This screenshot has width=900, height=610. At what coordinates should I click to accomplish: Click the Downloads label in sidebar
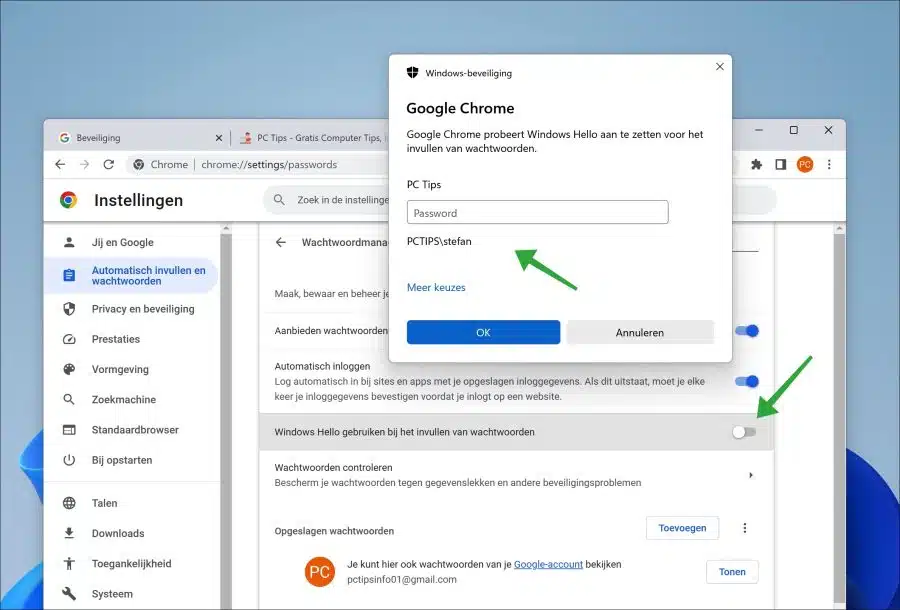[118, 533]
